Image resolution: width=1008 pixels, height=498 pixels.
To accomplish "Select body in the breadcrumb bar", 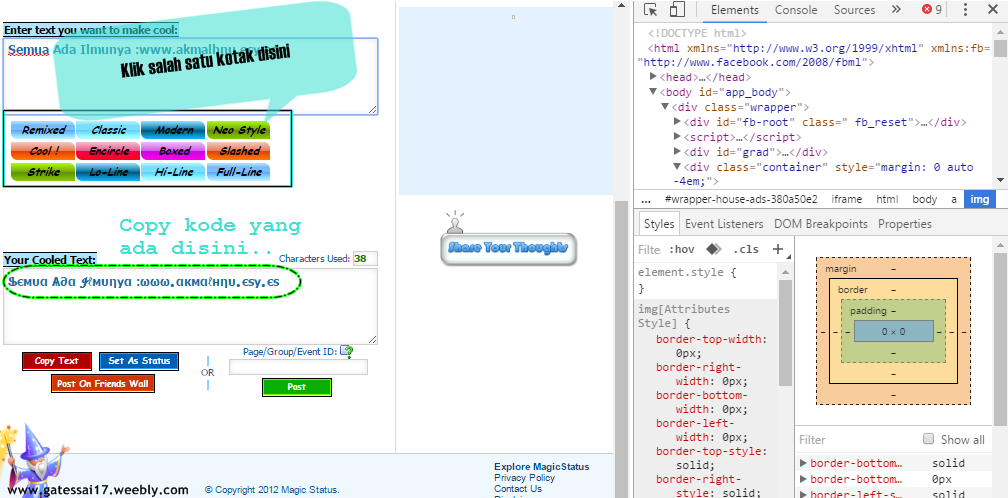I will tap(924, 199).
